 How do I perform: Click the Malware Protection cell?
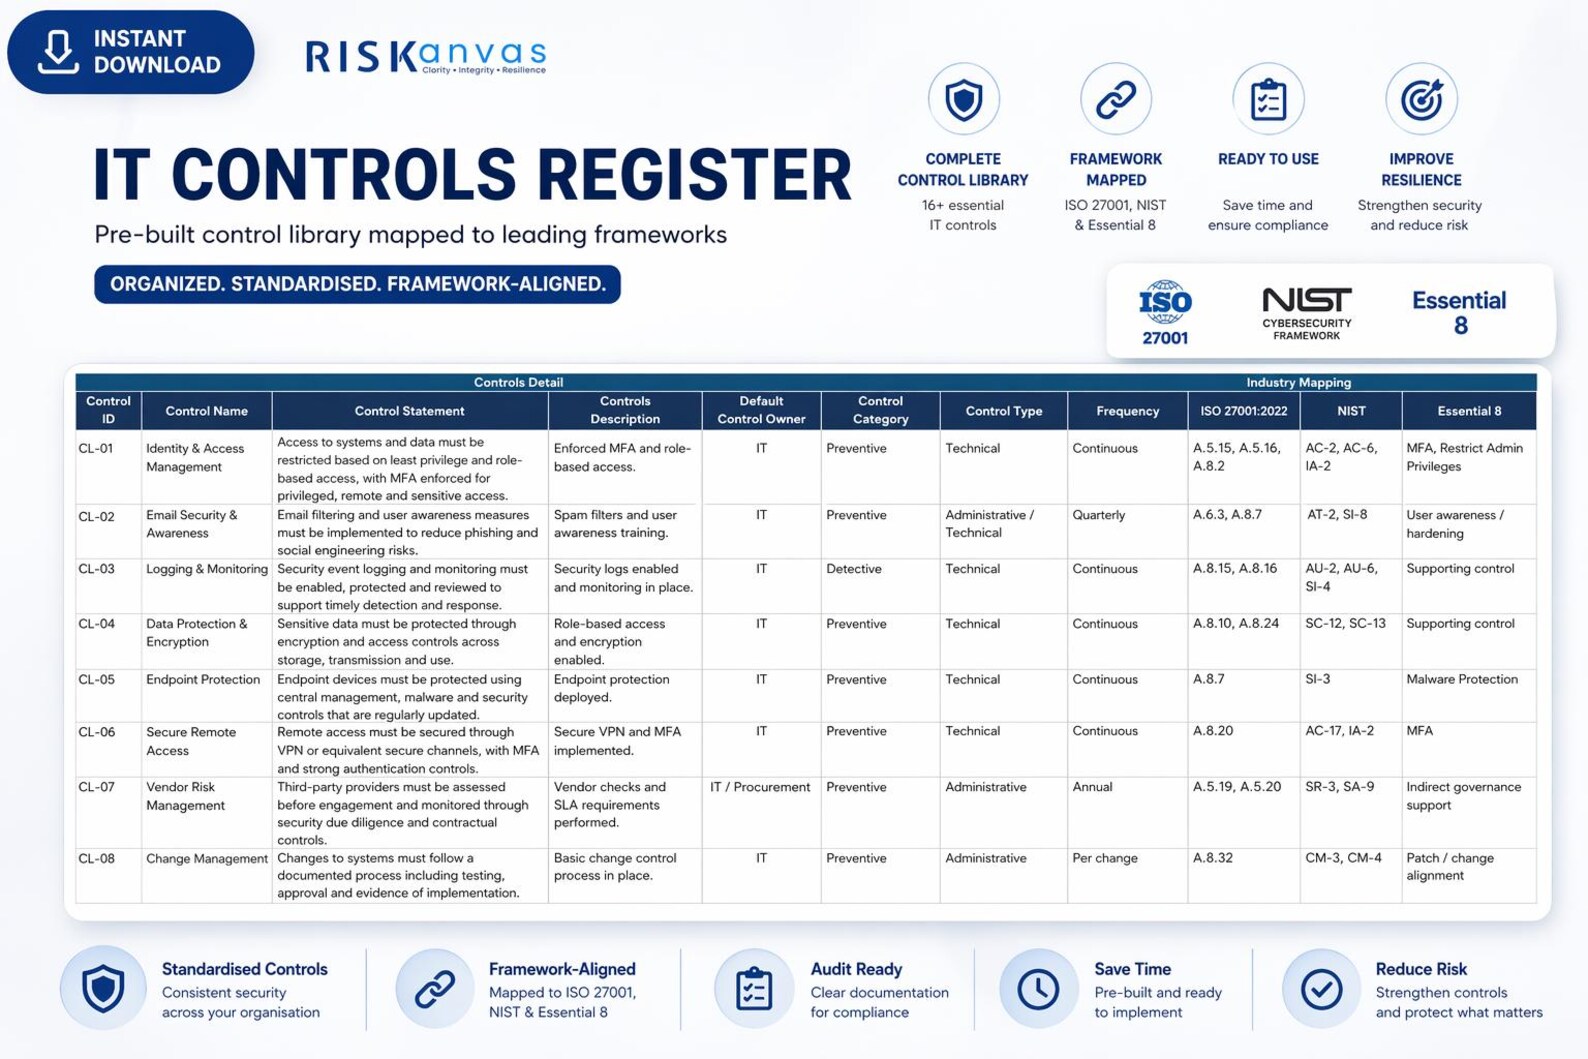pyautogui.click(x=1469, y=696)
